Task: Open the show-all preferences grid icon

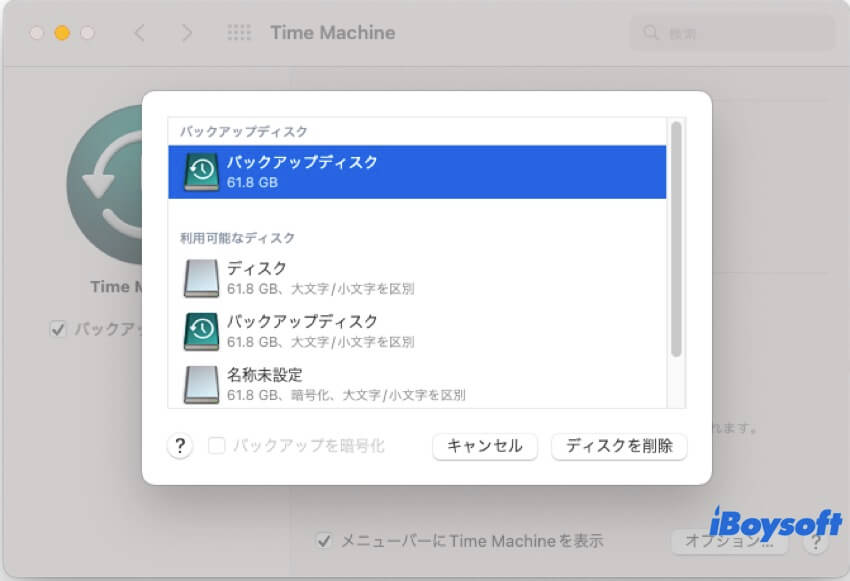Action: pyautogui.click(x=238, y=32)
